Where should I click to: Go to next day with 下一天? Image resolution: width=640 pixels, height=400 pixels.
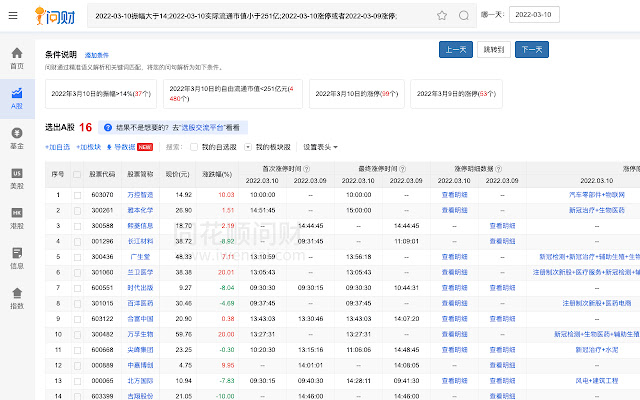pos(532,50)
